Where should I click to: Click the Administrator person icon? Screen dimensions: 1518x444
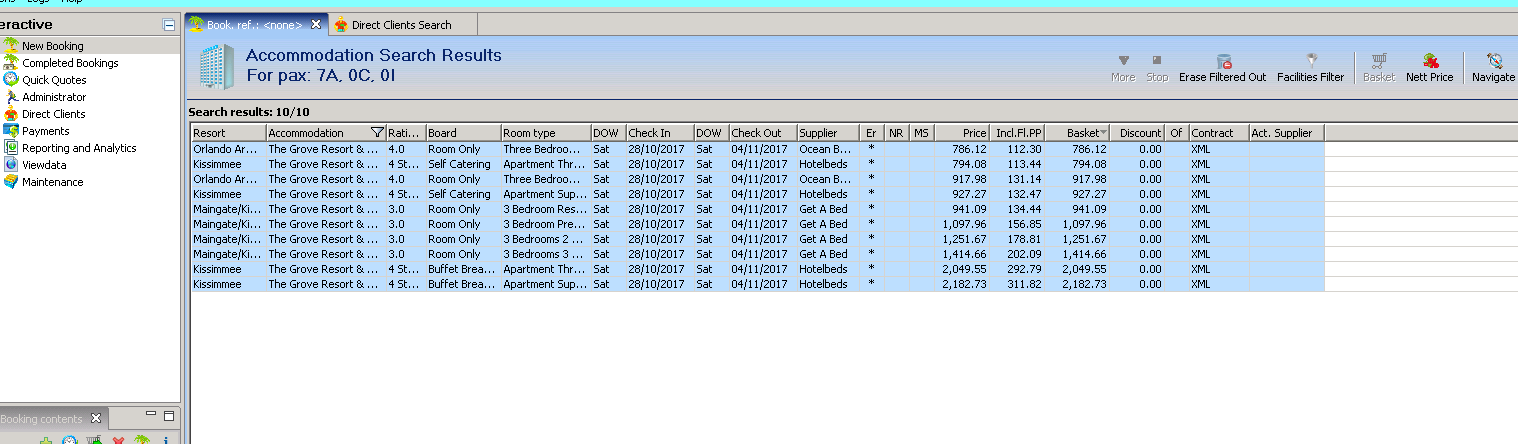(11, 97)
